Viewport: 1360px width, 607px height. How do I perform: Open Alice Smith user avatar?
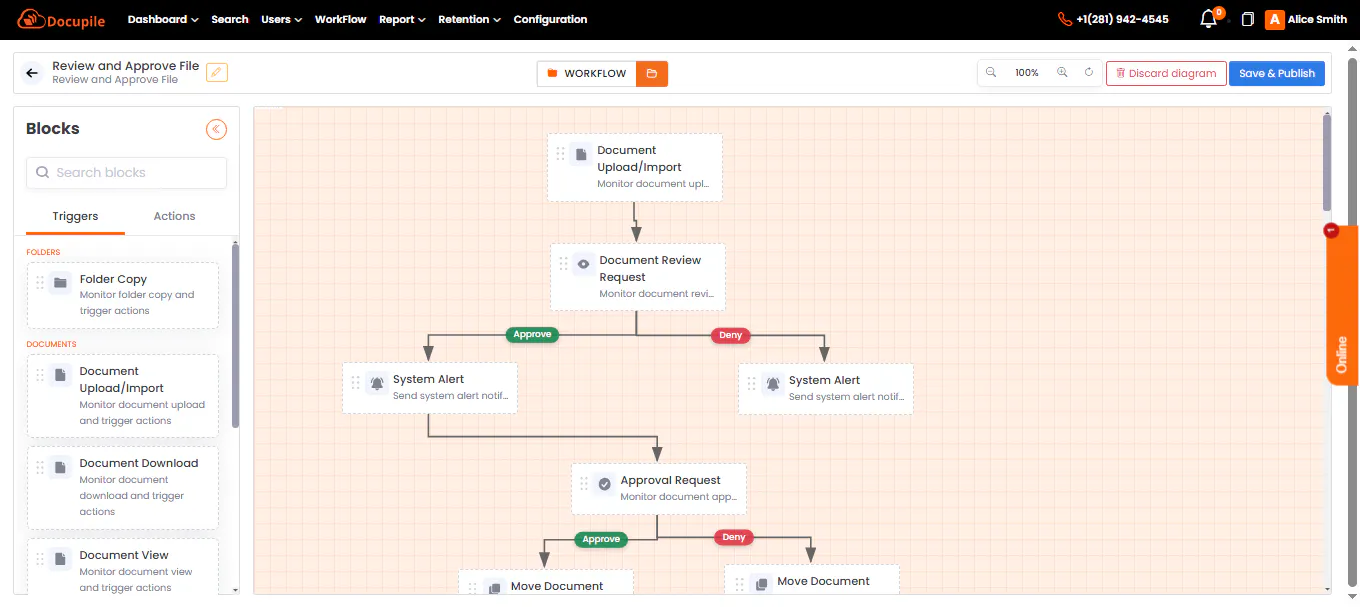pos(1274,19)
